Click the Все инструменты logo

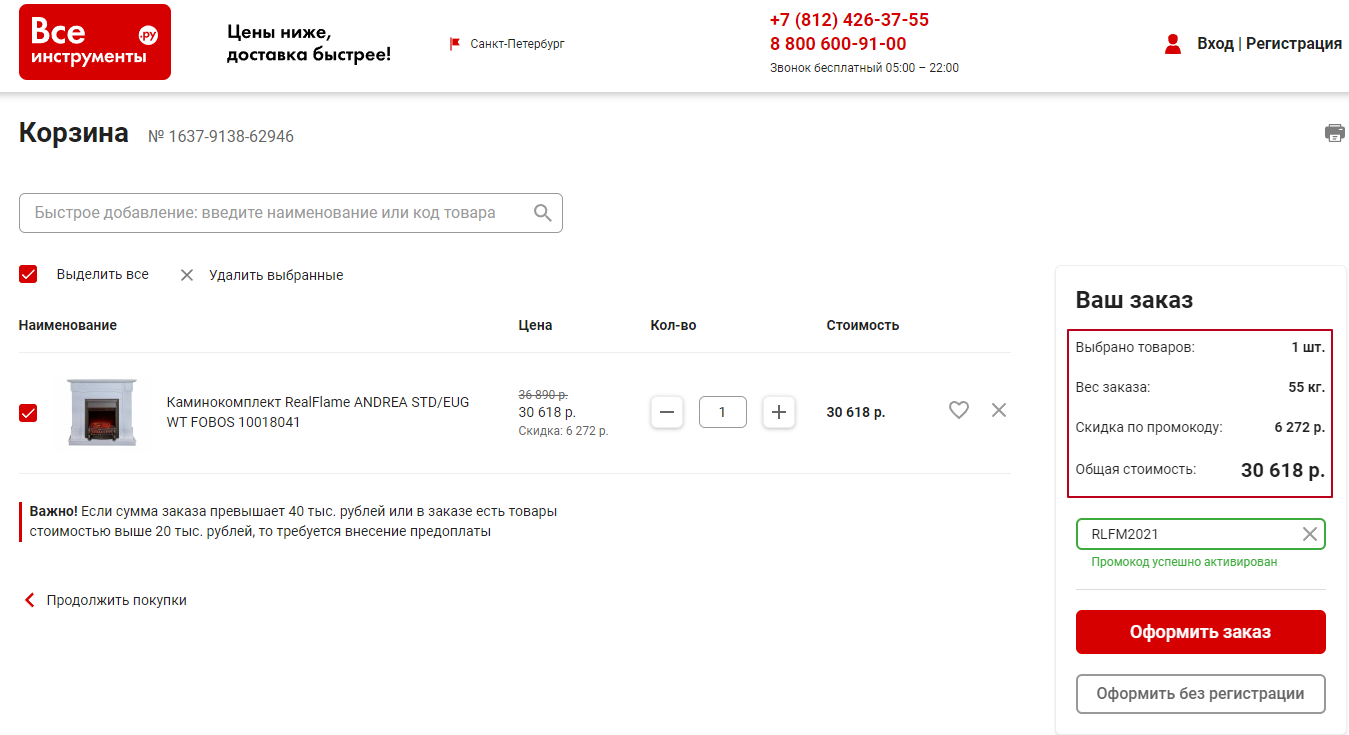95,42
